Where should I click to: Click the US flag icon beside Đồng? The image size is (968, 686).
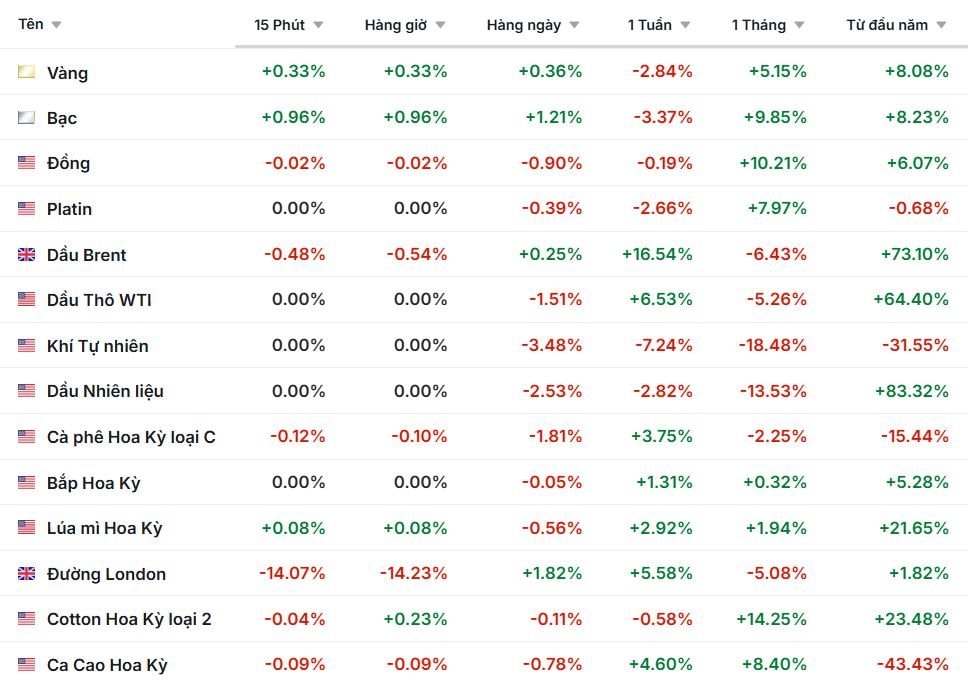[27, 163]
